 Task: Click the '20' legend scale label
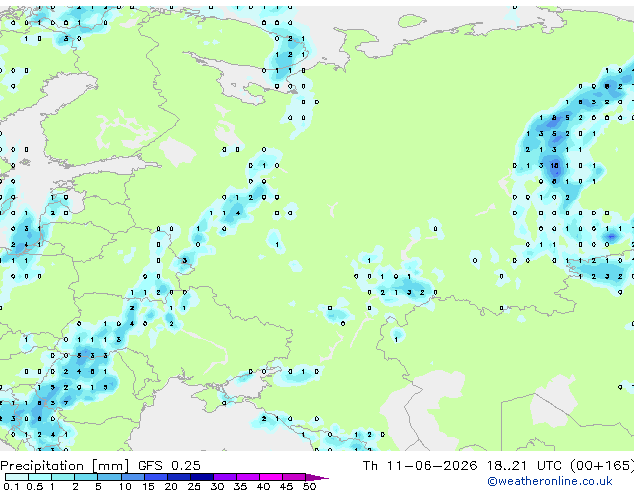tap(171, 486)
